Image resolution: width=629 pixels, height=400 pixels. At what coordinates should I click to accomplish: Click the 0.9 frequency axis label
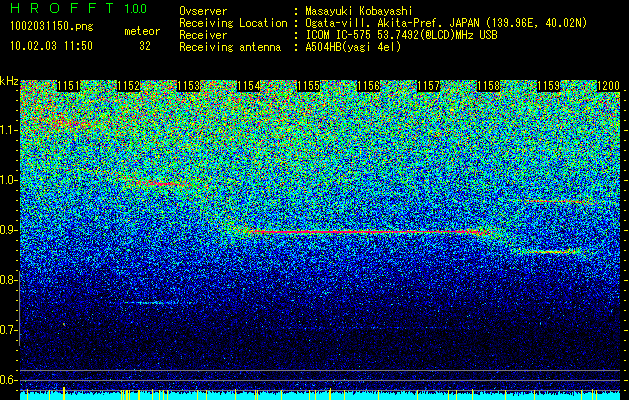coord(9,230)
